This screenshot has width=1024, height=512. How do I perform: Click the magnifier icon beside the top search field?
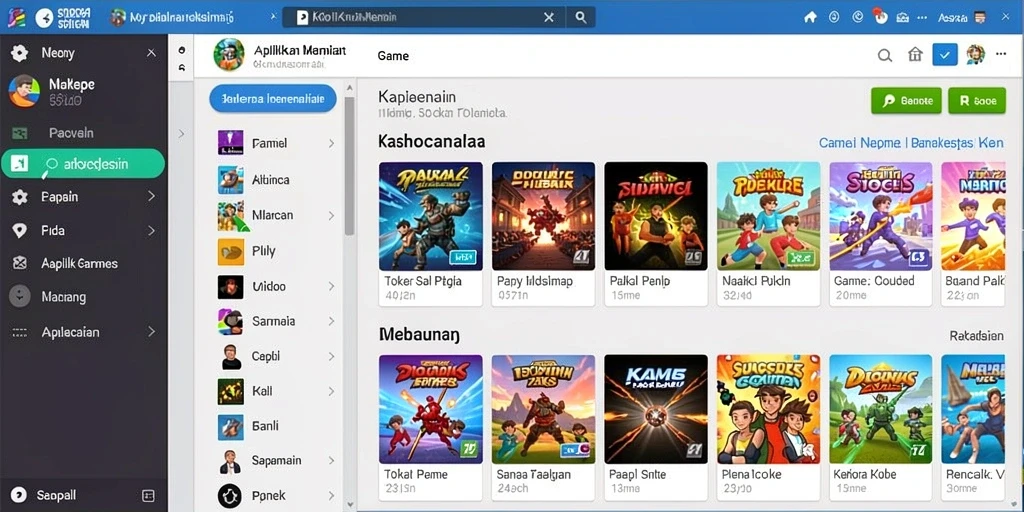[x=581, y=18]
